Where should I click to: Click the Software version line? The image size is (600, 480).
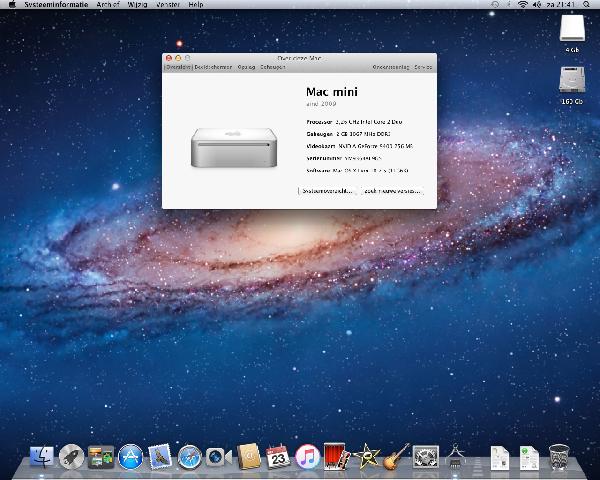357,170
